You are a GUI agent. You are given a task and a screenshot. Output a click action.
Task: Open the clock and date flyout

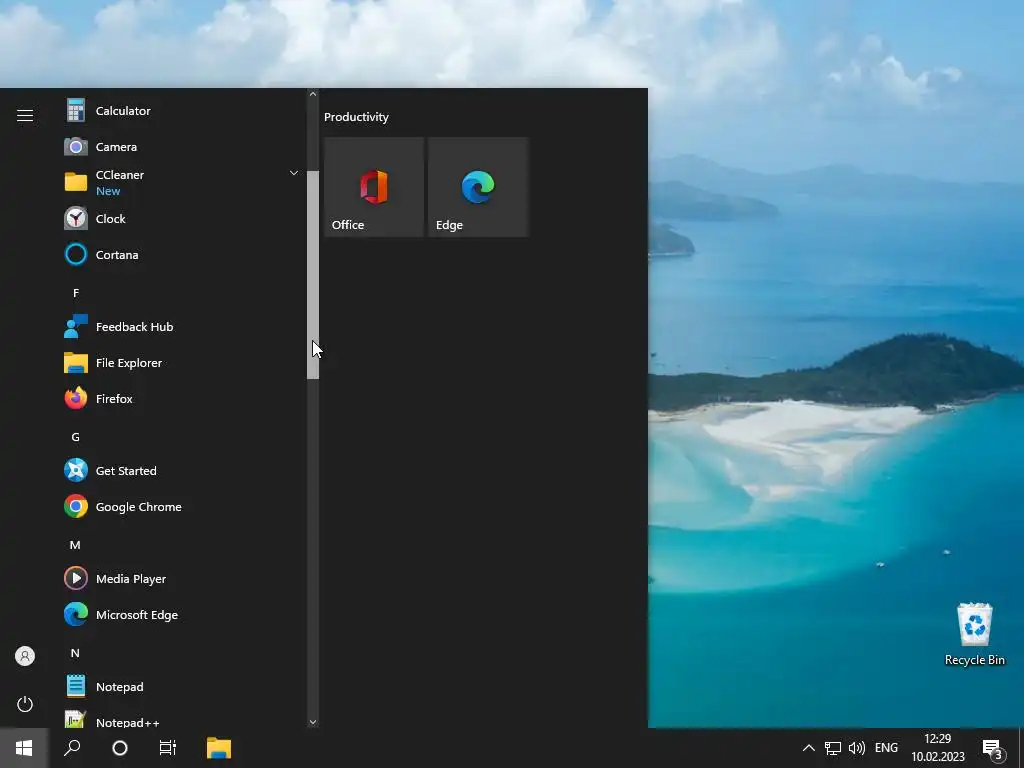click(938, 748)
